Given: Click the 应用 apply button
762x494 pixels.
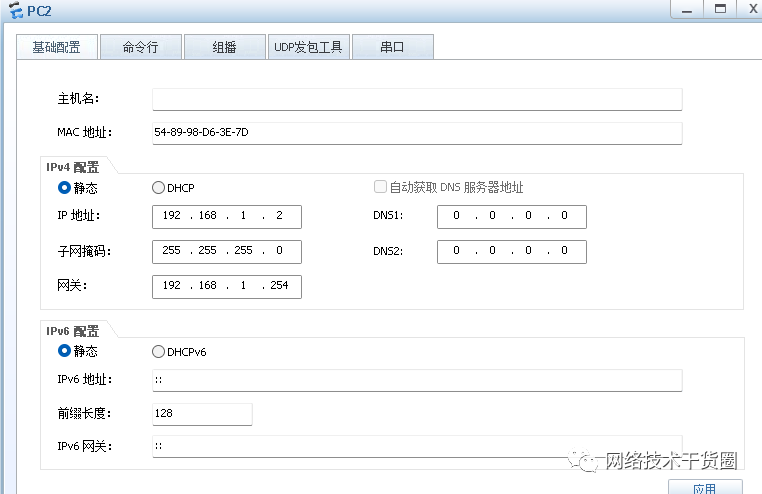Looking at the screenshot, I should [x=705, y=487].
